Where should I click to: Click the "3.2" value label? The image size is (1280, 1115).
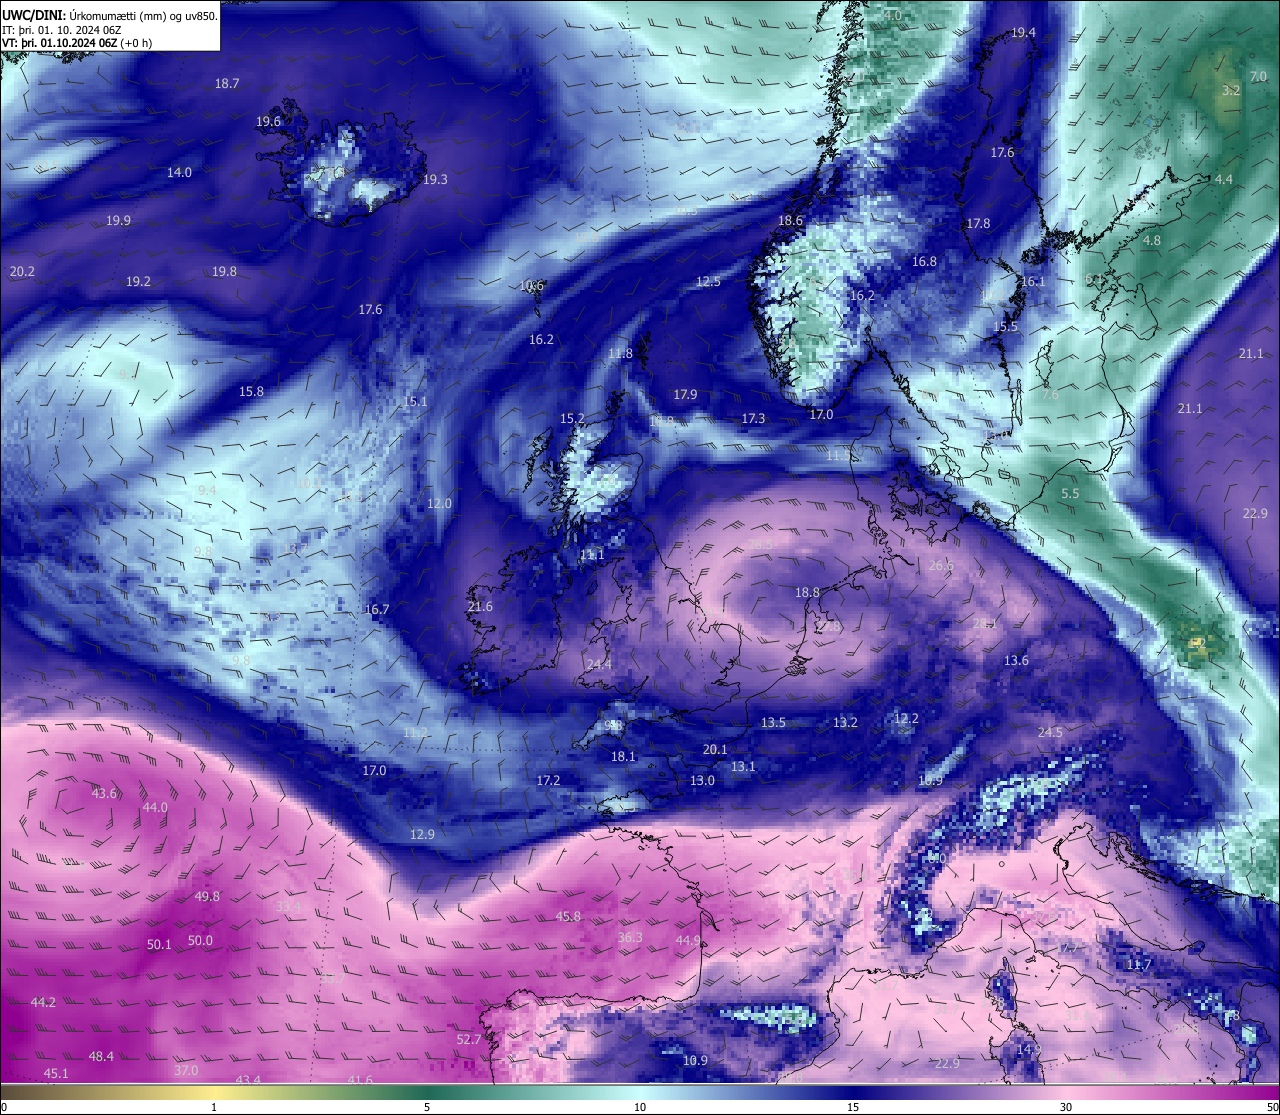point(1231,91)
